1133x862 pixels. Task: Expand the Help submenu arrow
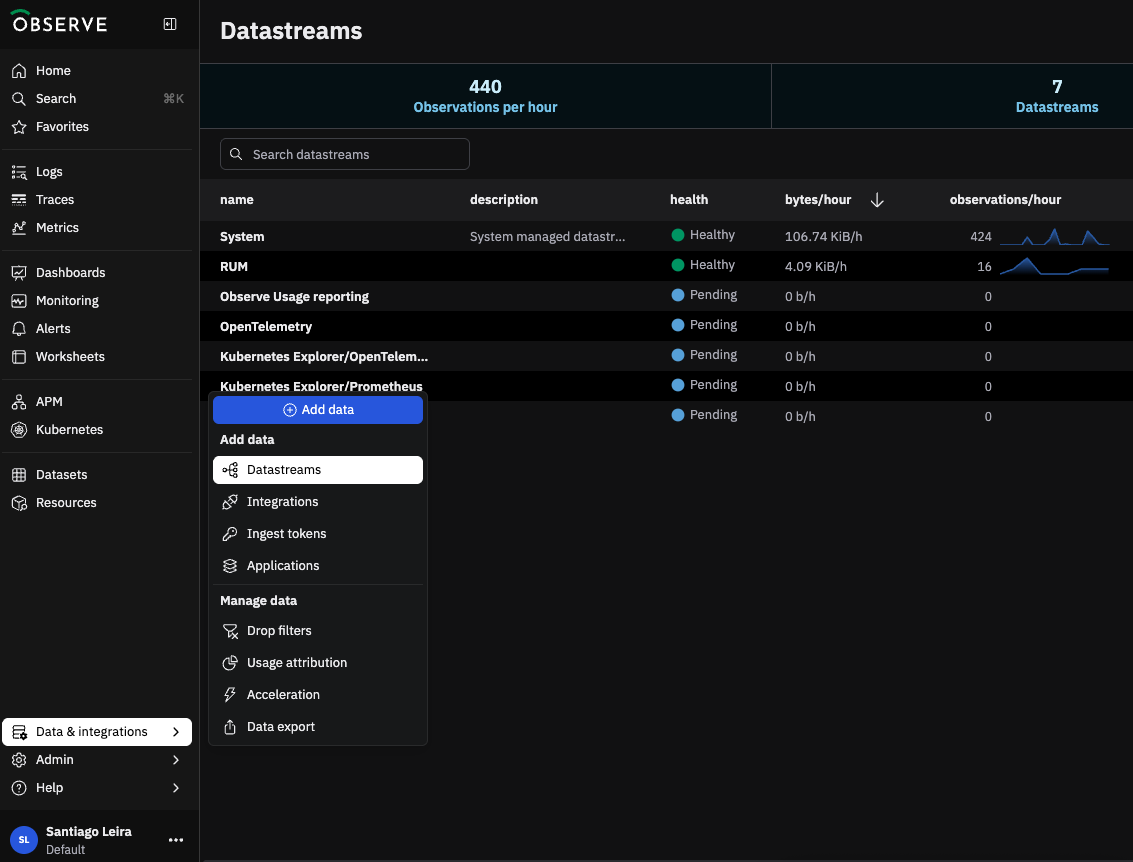(x=176, y=788)
